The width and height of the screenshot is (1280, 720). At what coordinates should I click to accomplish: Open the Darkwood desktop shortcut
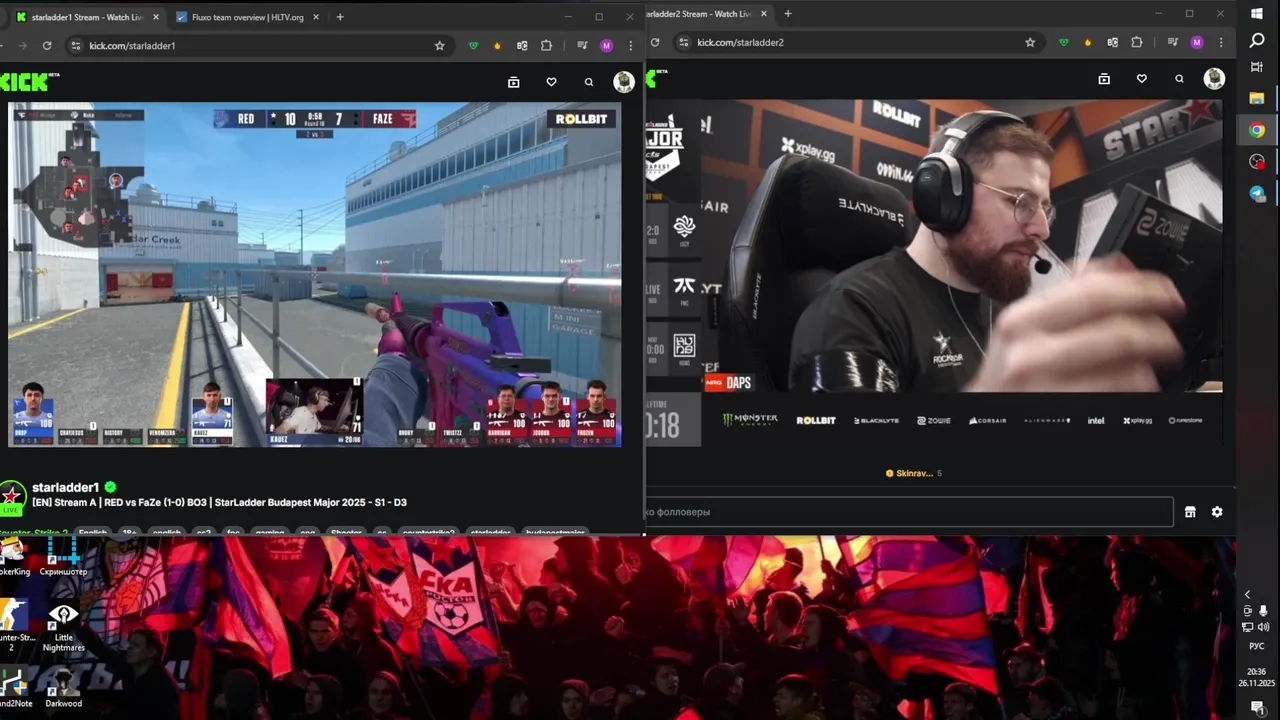click(63, 686)
